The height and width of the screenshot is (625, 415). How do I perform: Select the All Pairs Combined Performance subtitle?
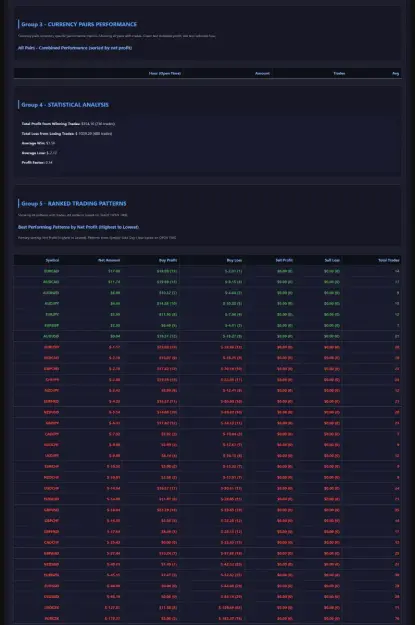point(75,48)
